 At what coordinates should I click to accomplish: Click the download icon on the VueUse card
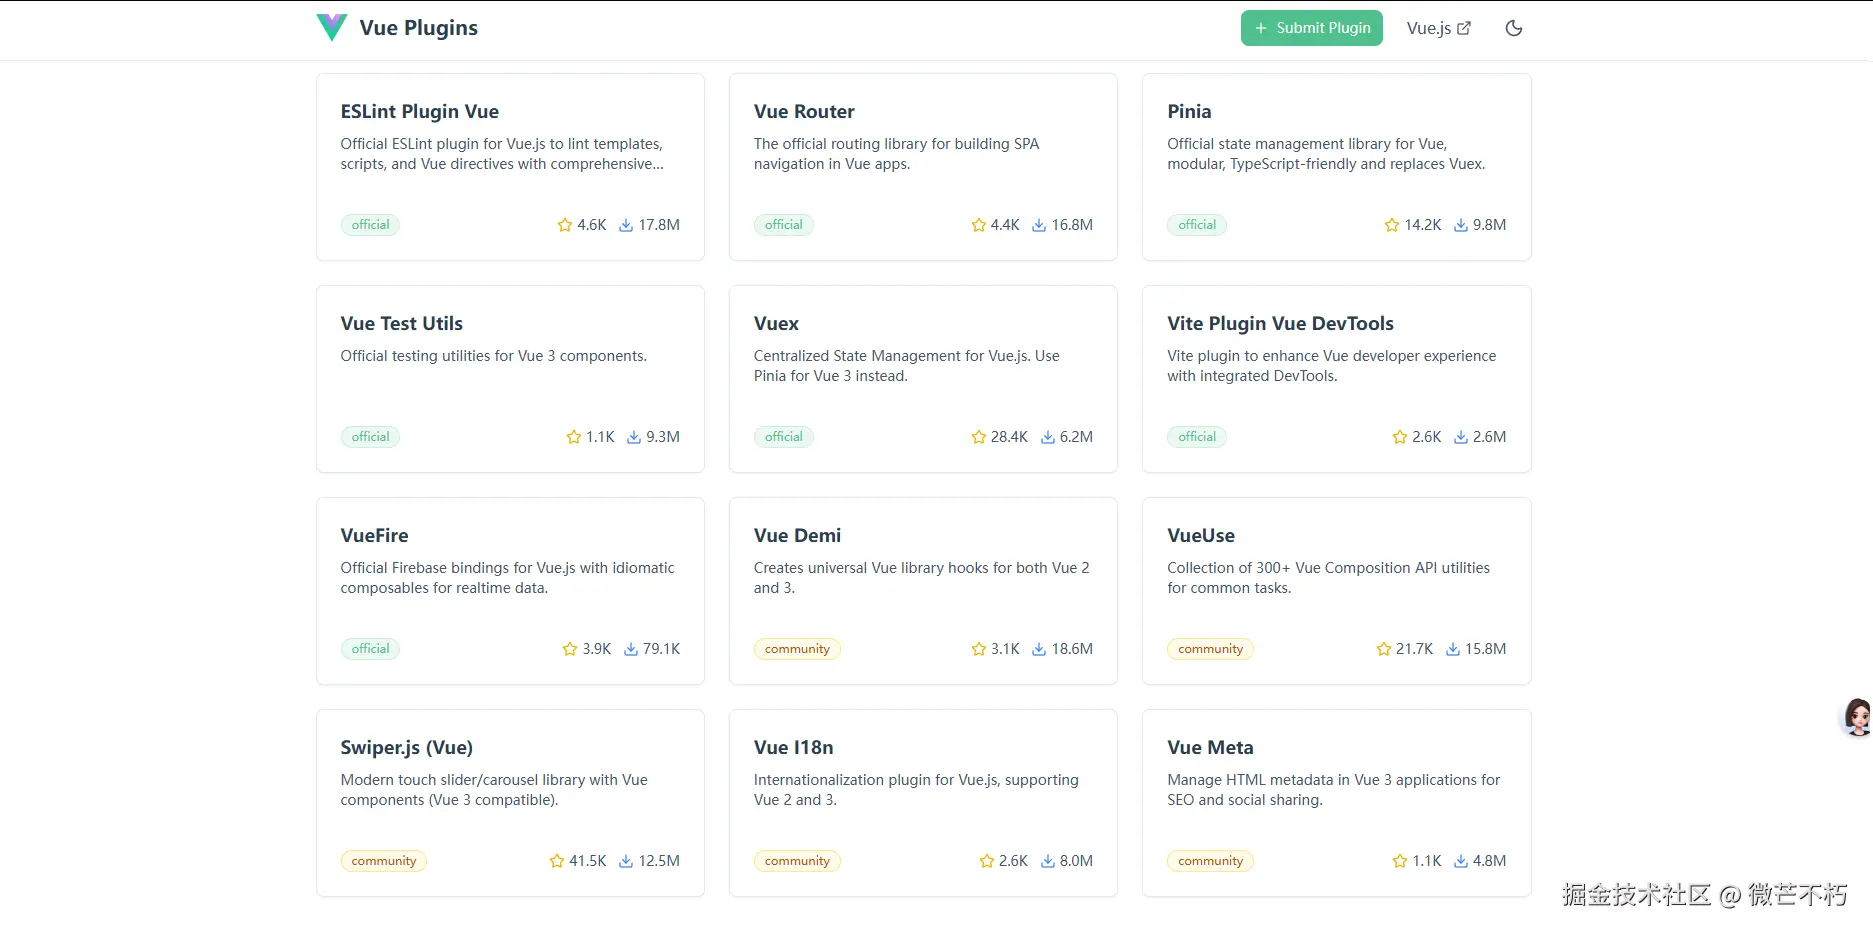click(1453, 649)
